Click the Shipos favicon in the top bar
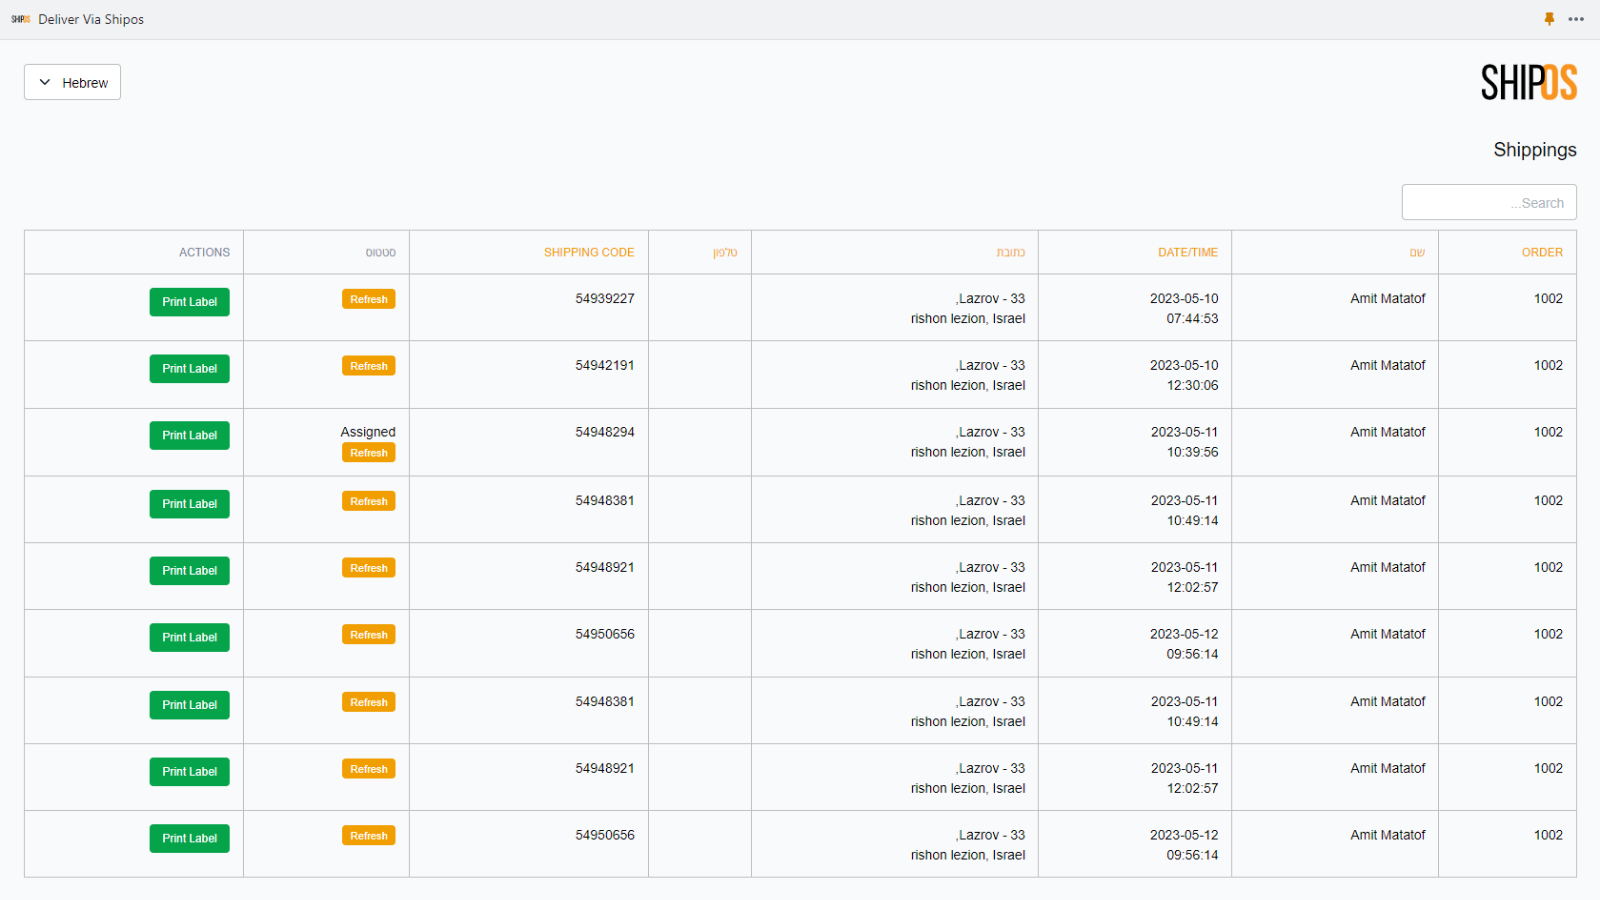 pyautogui.click(x=18, y=19)
